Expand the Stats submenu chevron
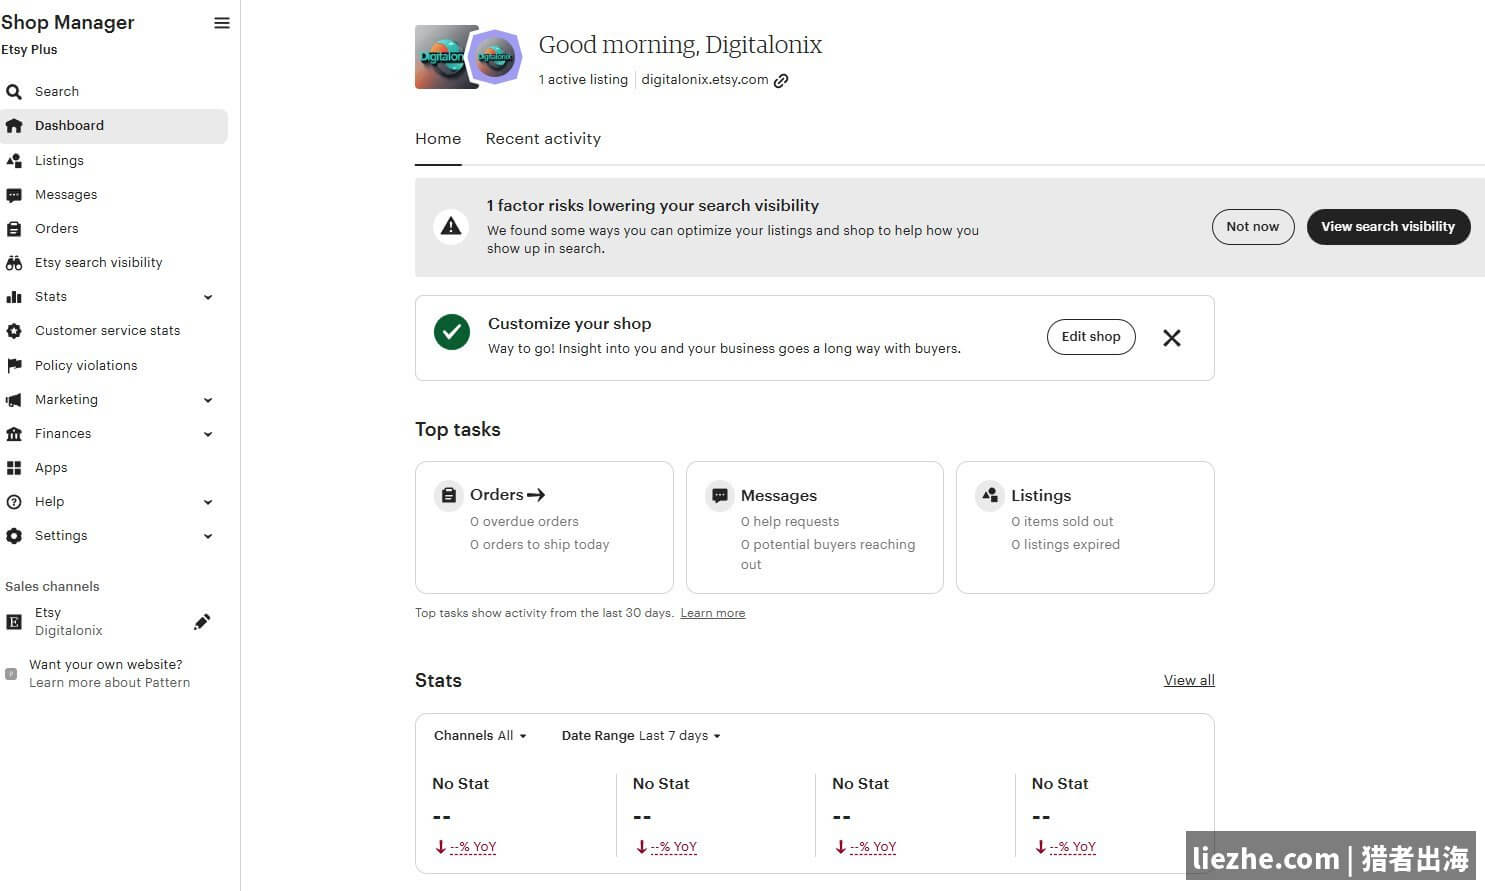The image size is (1485, 891). [x=208, y=297]
